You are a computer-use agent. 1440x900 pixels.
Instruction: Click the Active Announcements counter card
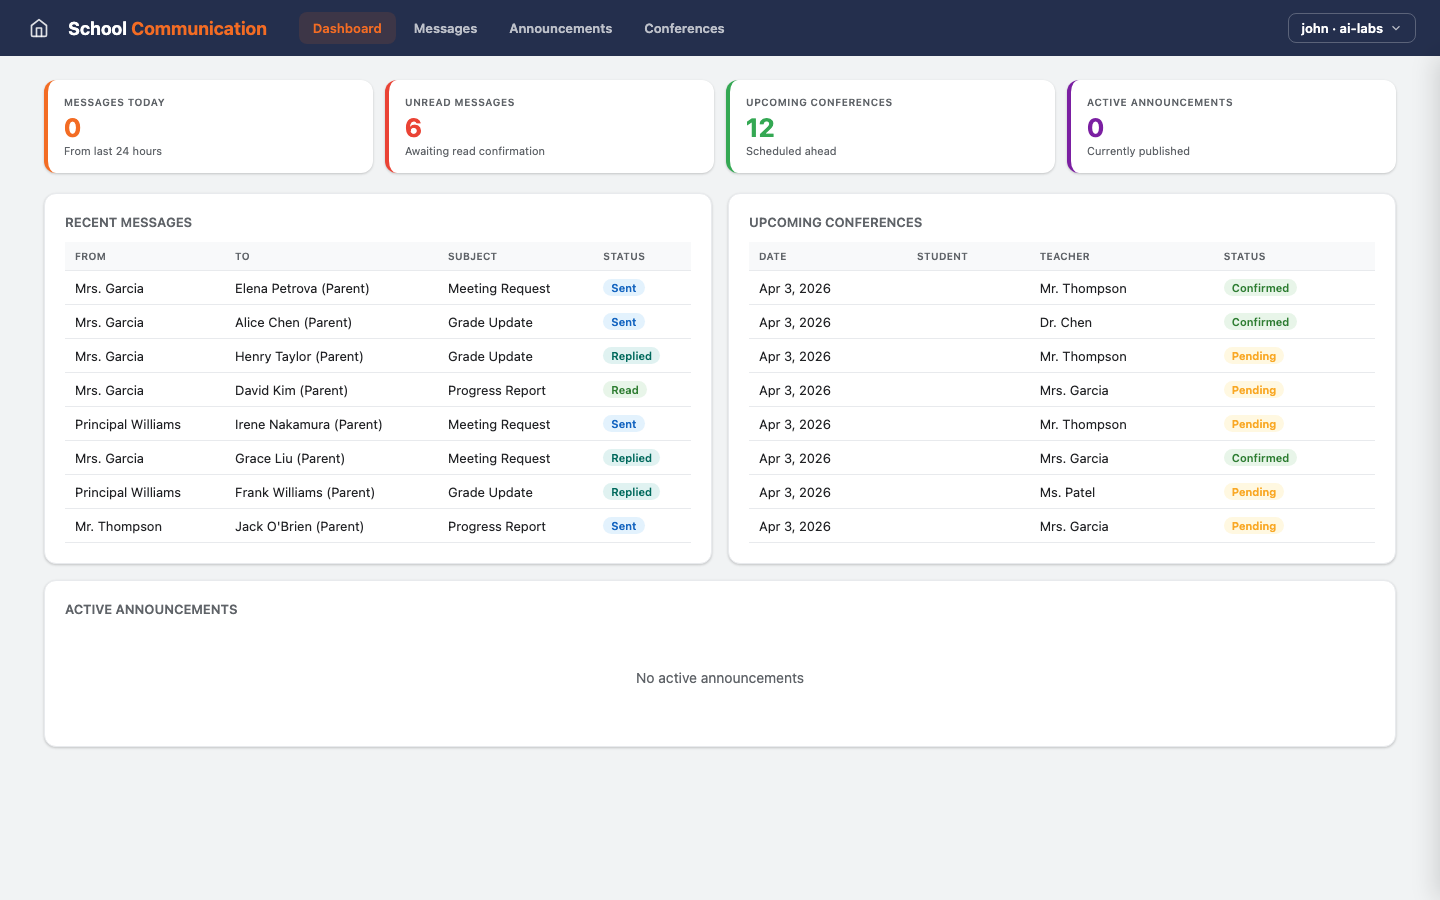(x=1230, y=126)
